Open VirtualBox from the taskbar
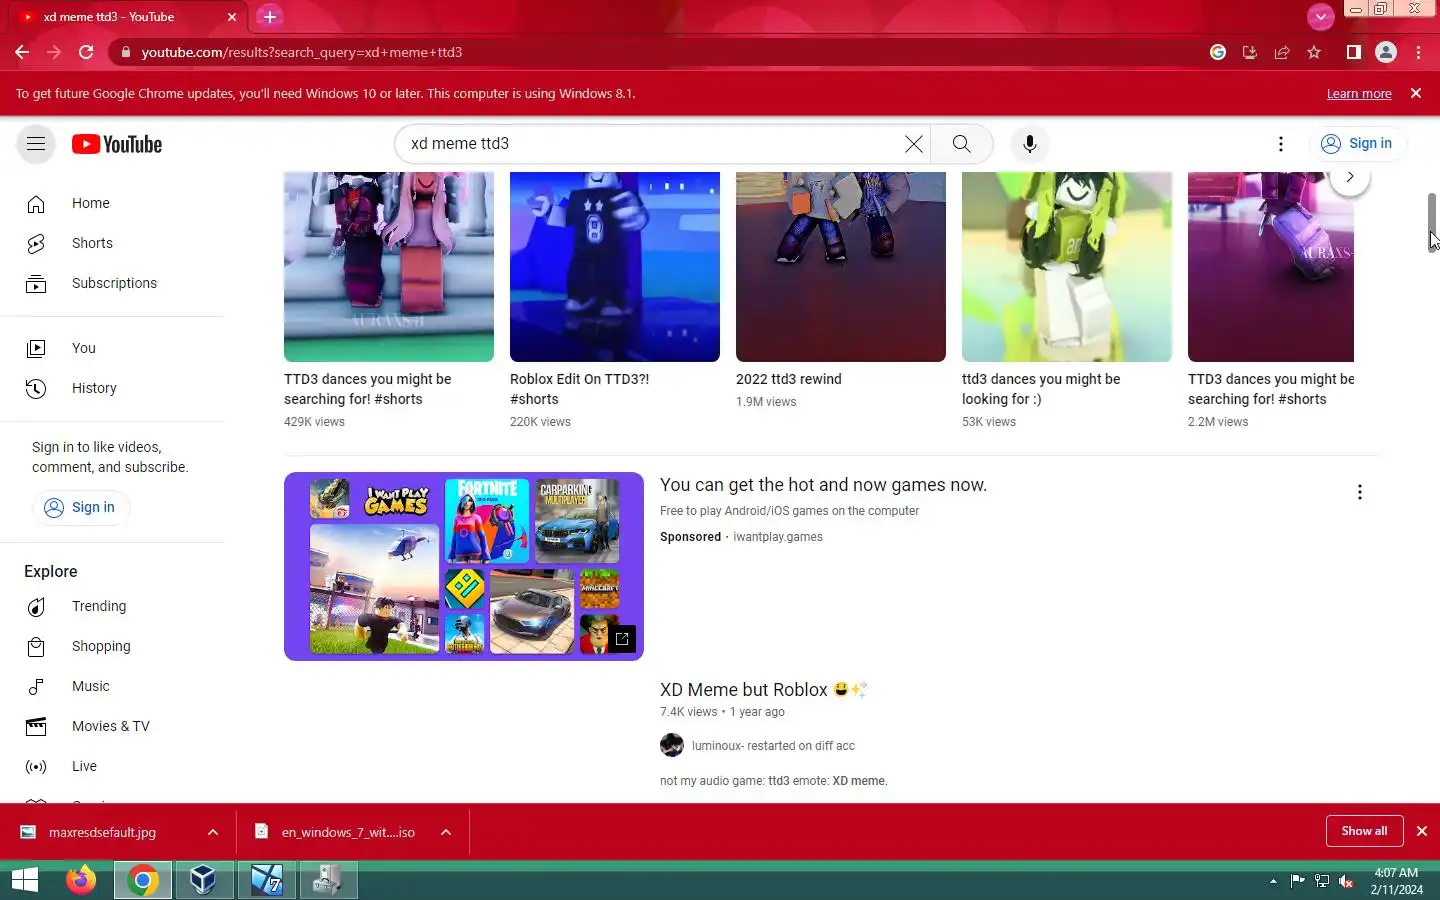 pos(203,880)
